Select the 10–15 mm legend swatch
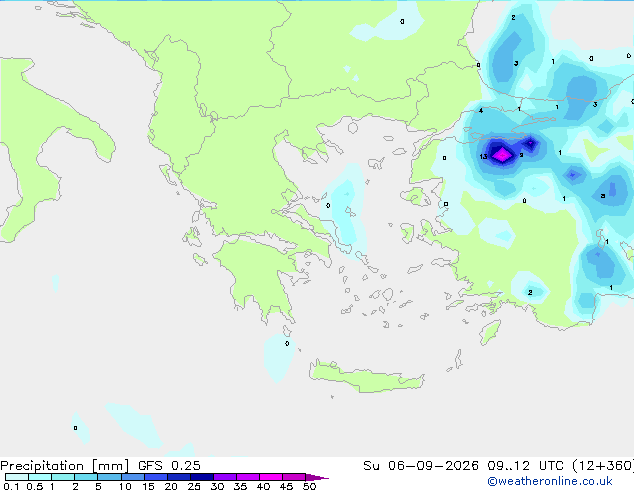 pyautogui.click(x=132, y=477)
